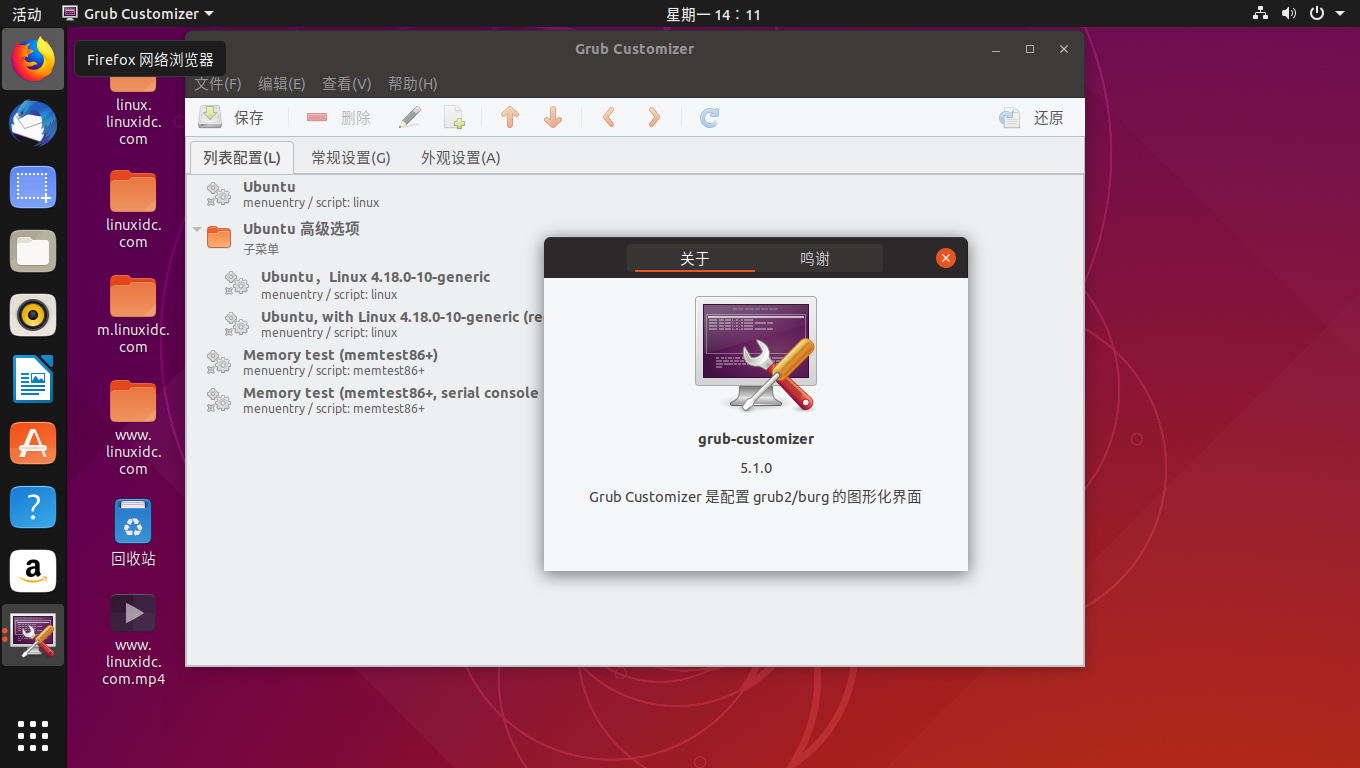The width and height of the screenshot is (1360, 768).
Task: Close the About dialog
Action: pyautogui.click(x=946, y=258)
